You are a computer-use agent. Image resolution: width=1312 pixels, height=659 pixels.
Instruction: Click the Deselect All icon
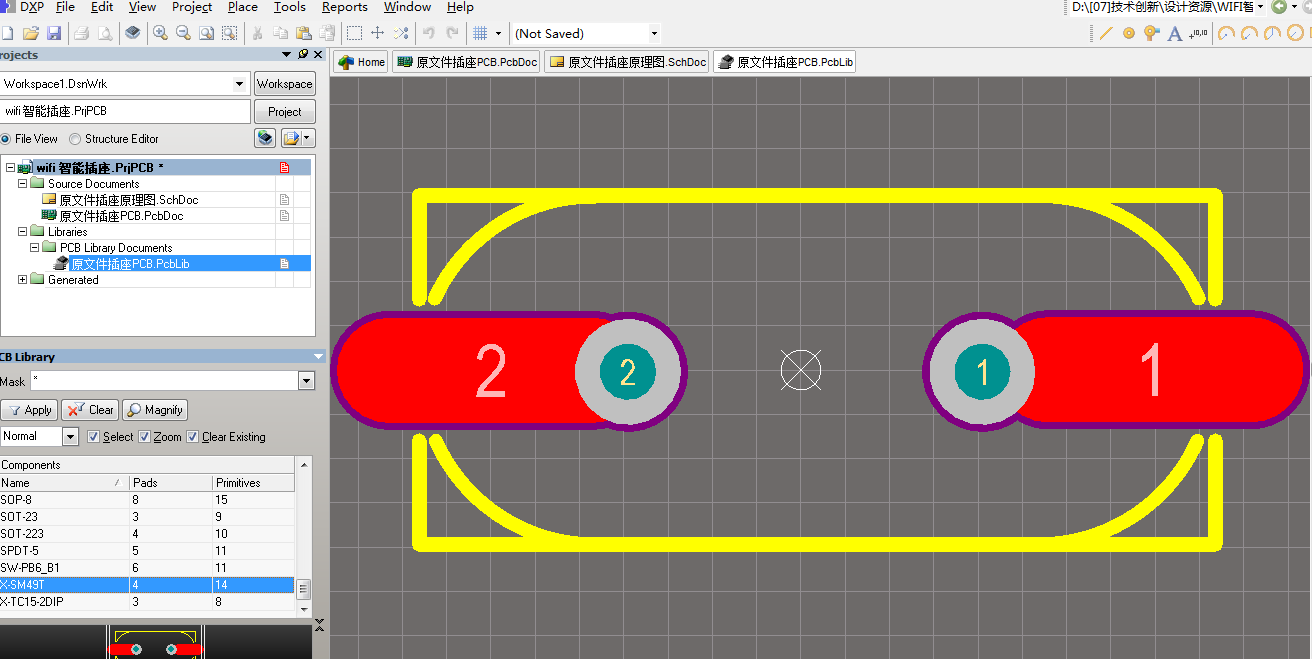click(400, 33)
